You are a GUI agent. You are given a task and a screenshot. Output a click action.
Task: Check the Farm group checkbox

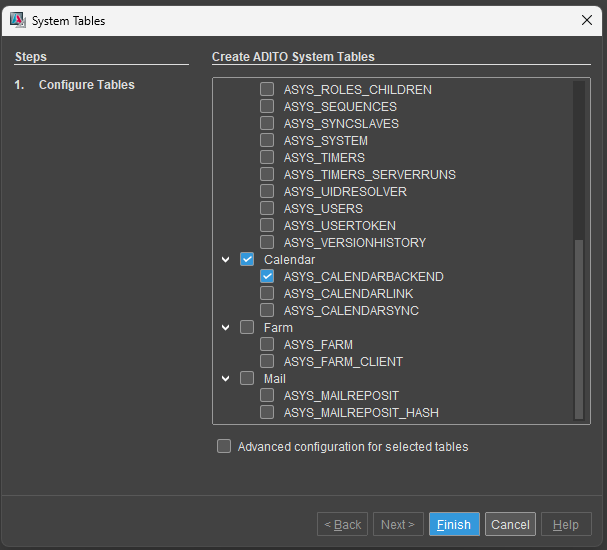click(247, 327)
